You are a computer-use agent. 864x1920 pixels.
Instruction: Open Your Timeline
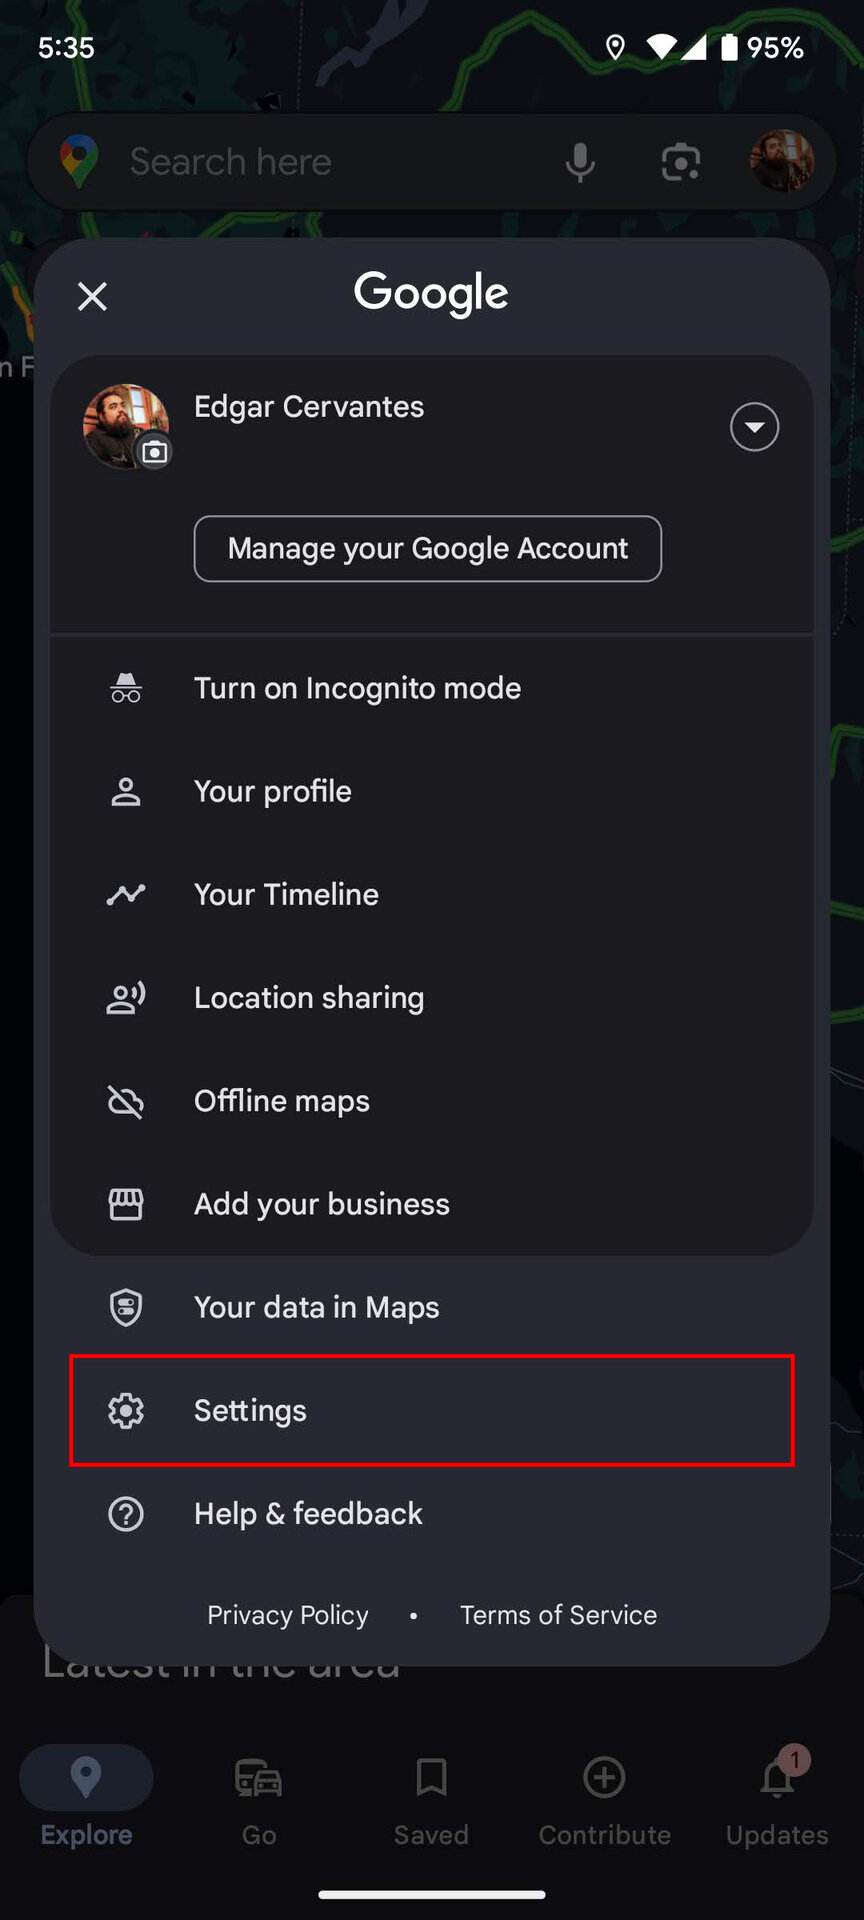coord(286,894)
